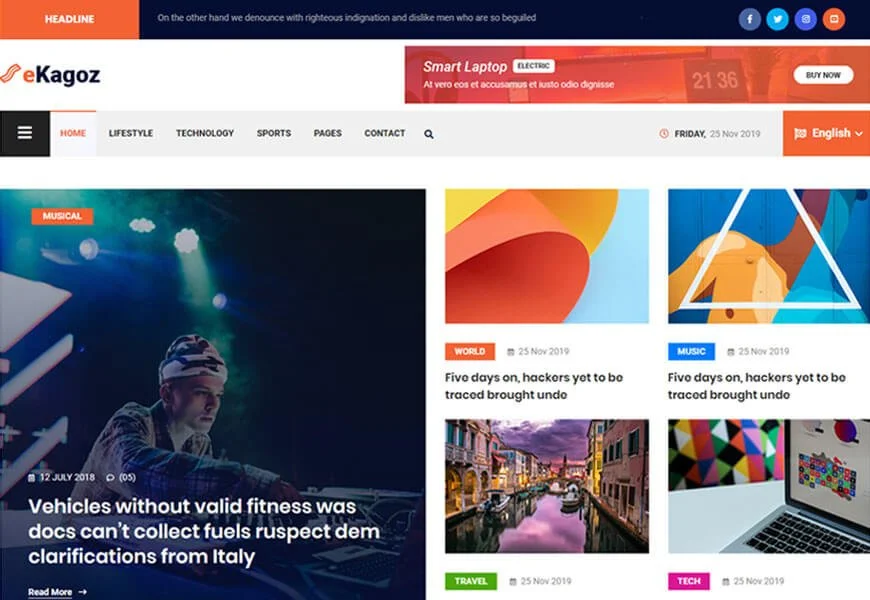This screenshot has width=870, height=600.
Task: Click the calendar icon after MUSIC tag
Action: point(731,351)
